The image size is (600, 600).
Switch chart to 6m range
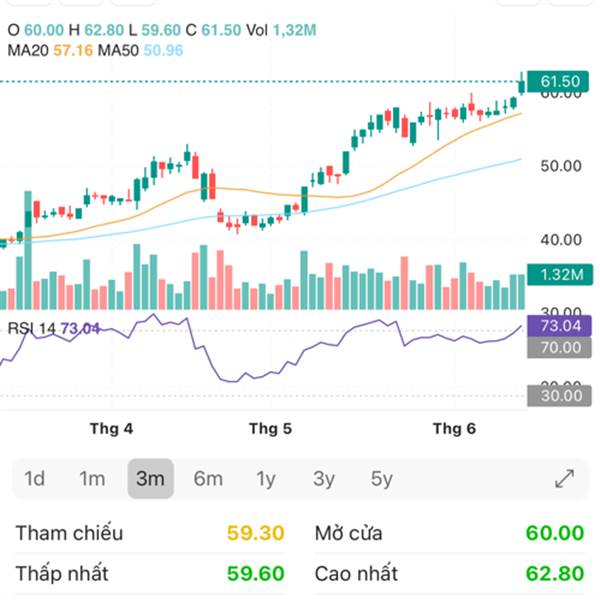(208, 479)
